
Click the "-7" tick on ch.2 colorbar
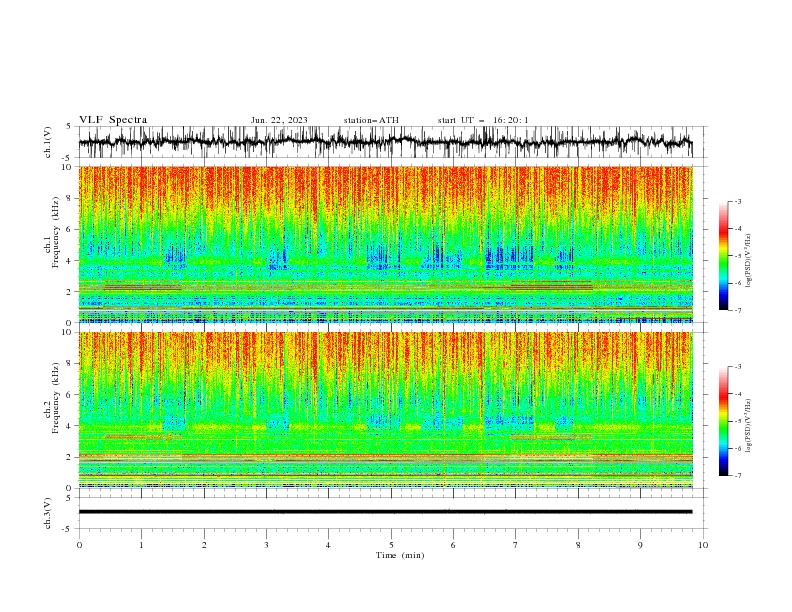(x=737, y=476)
